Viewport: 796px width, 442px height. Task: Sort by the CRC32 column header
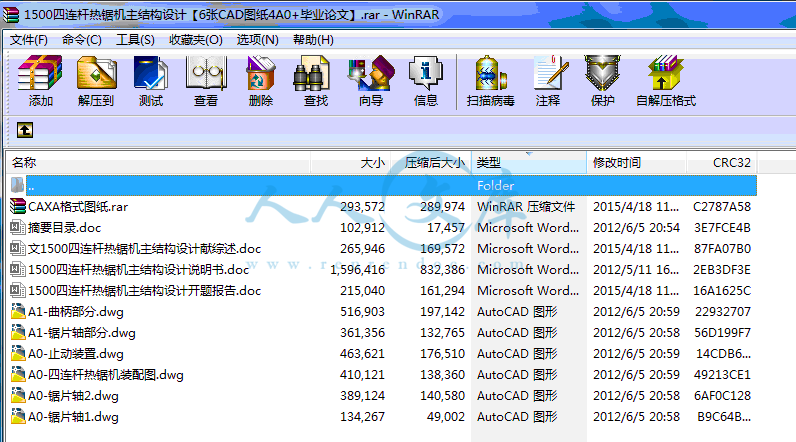[x=722, y=163]
